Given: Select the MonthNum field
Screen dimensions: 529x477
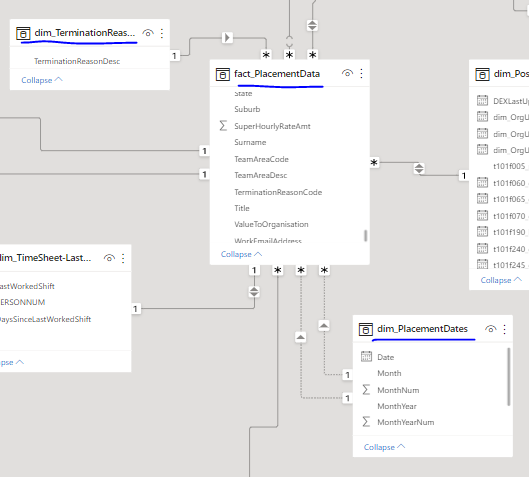Looking at the screenshot, I should (x=398, y=390).
